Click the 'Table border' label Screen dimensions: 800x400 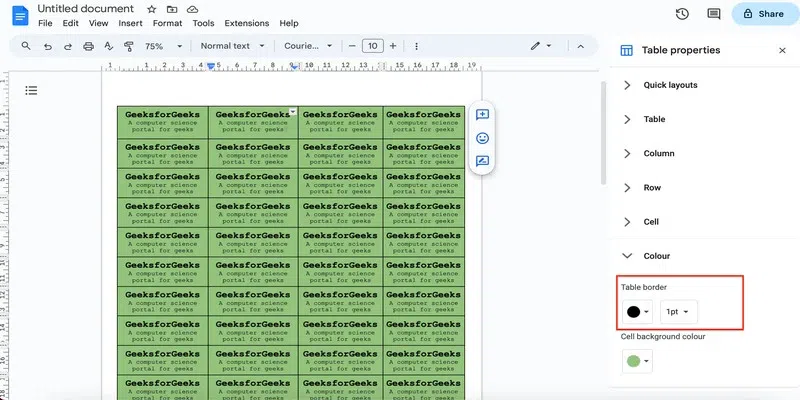pos(643,287)
